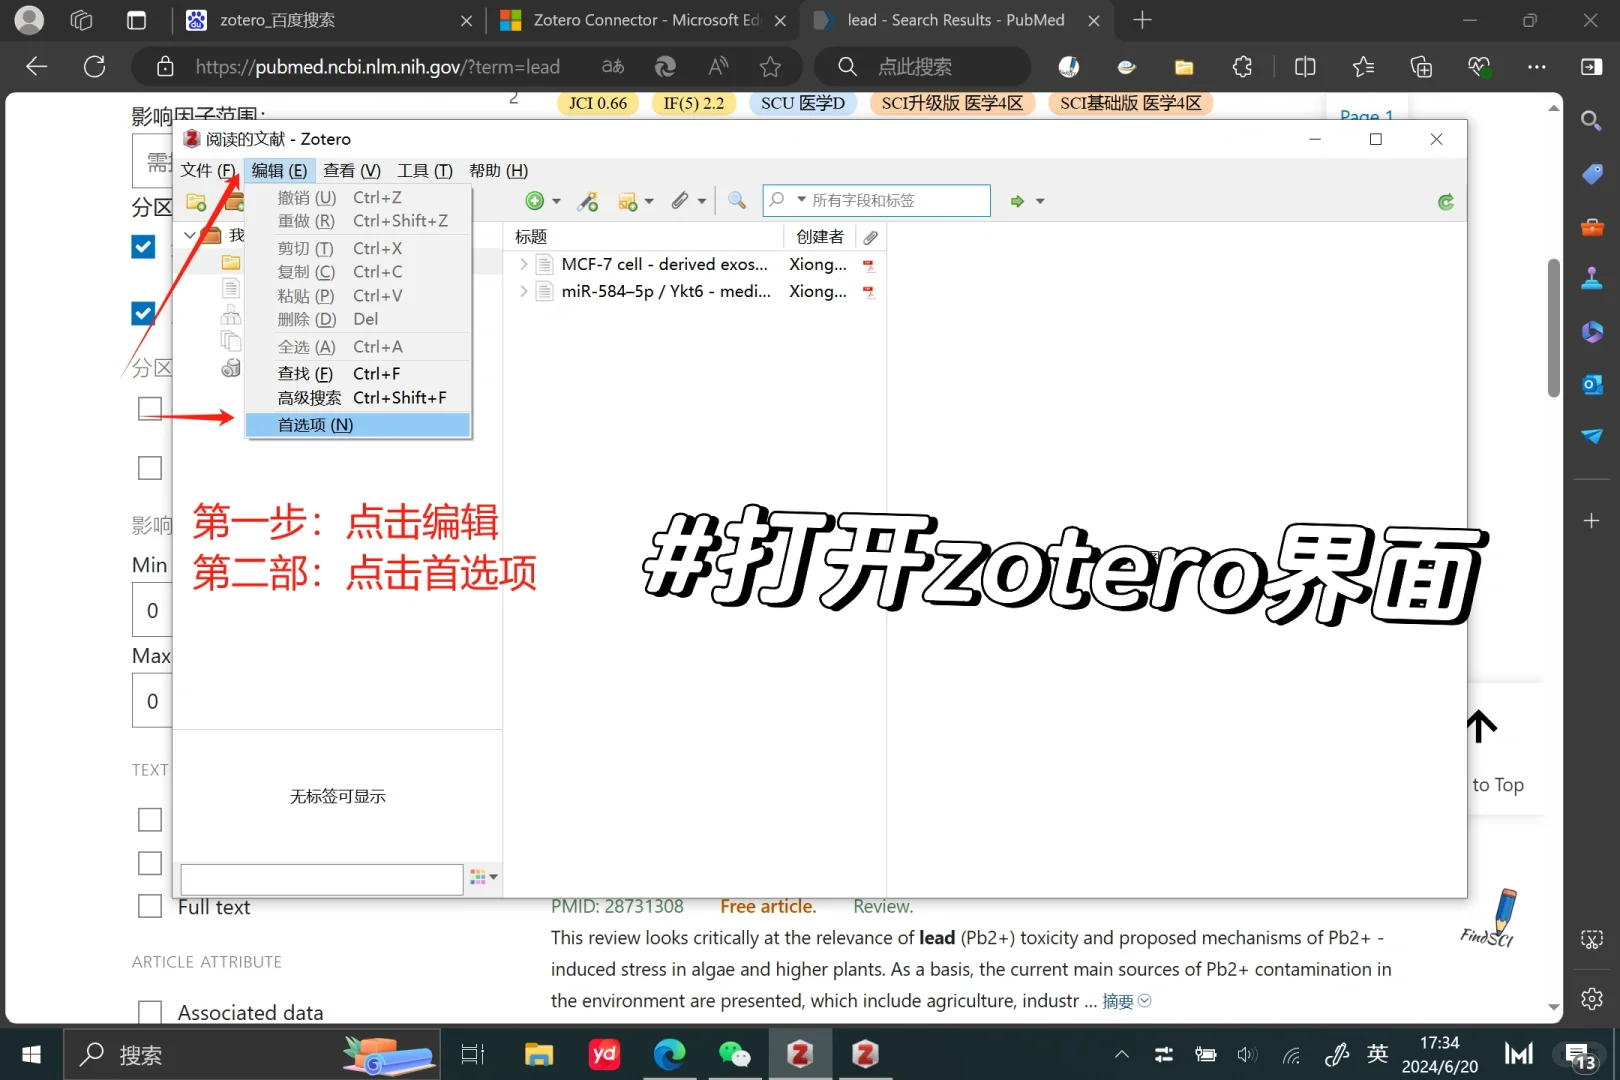
Task: Uncheck the first enabled 分区 filter
Action: [143, 246]
